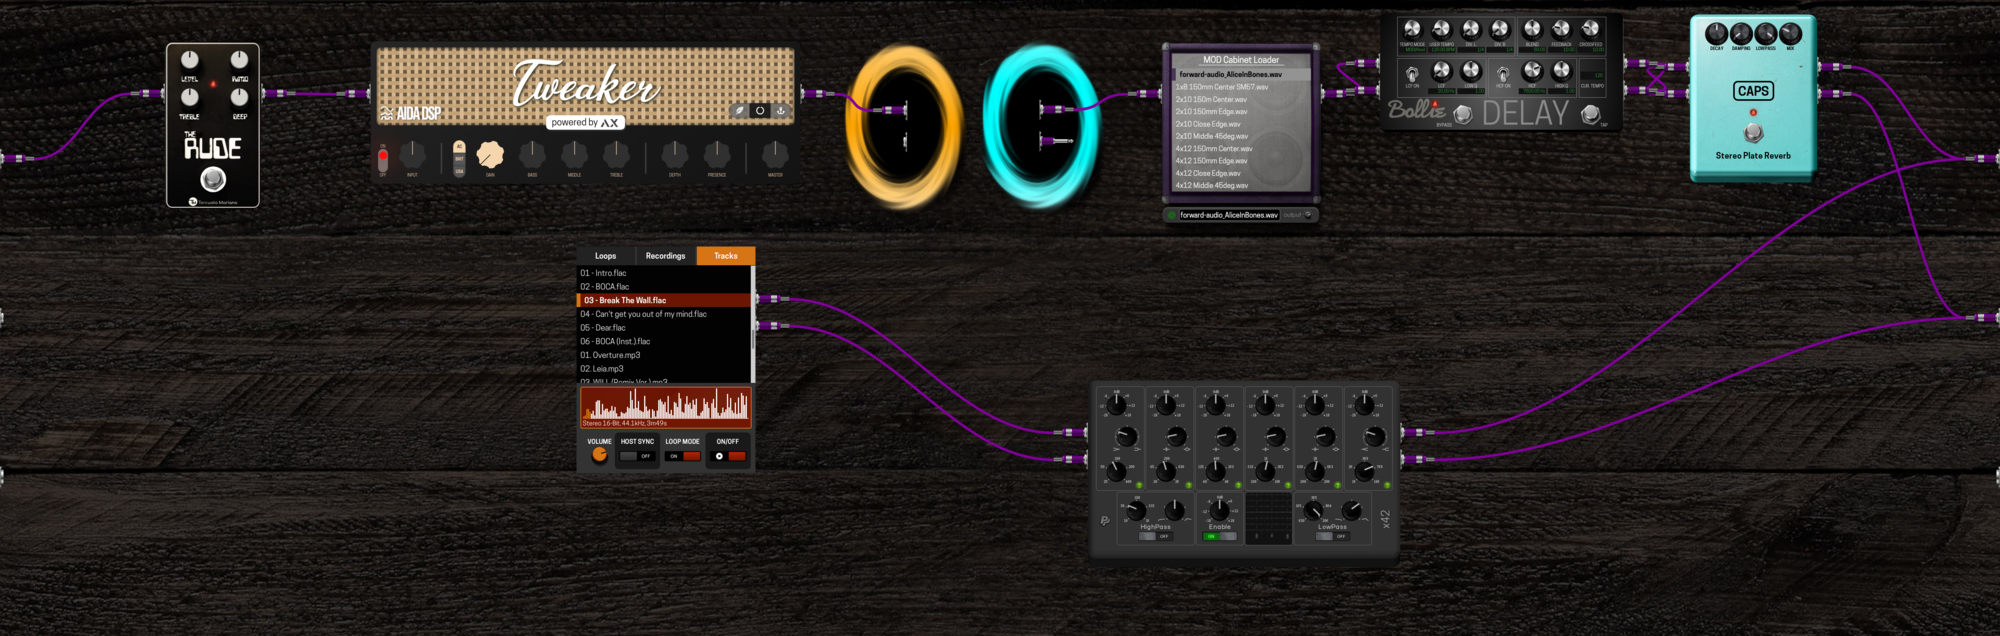Toggle the green cabinet loader enable light
Viewport: 2000px width, 636px height.
(1171, 215)
